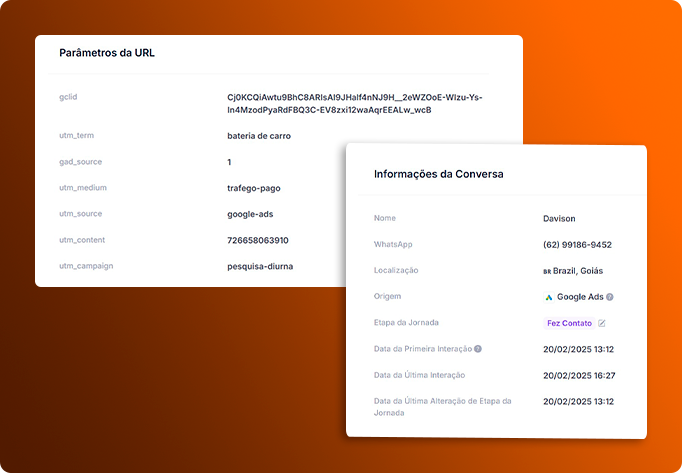
Task: Click the Informações da Conversa heading
Action: (x=438, y=174)
